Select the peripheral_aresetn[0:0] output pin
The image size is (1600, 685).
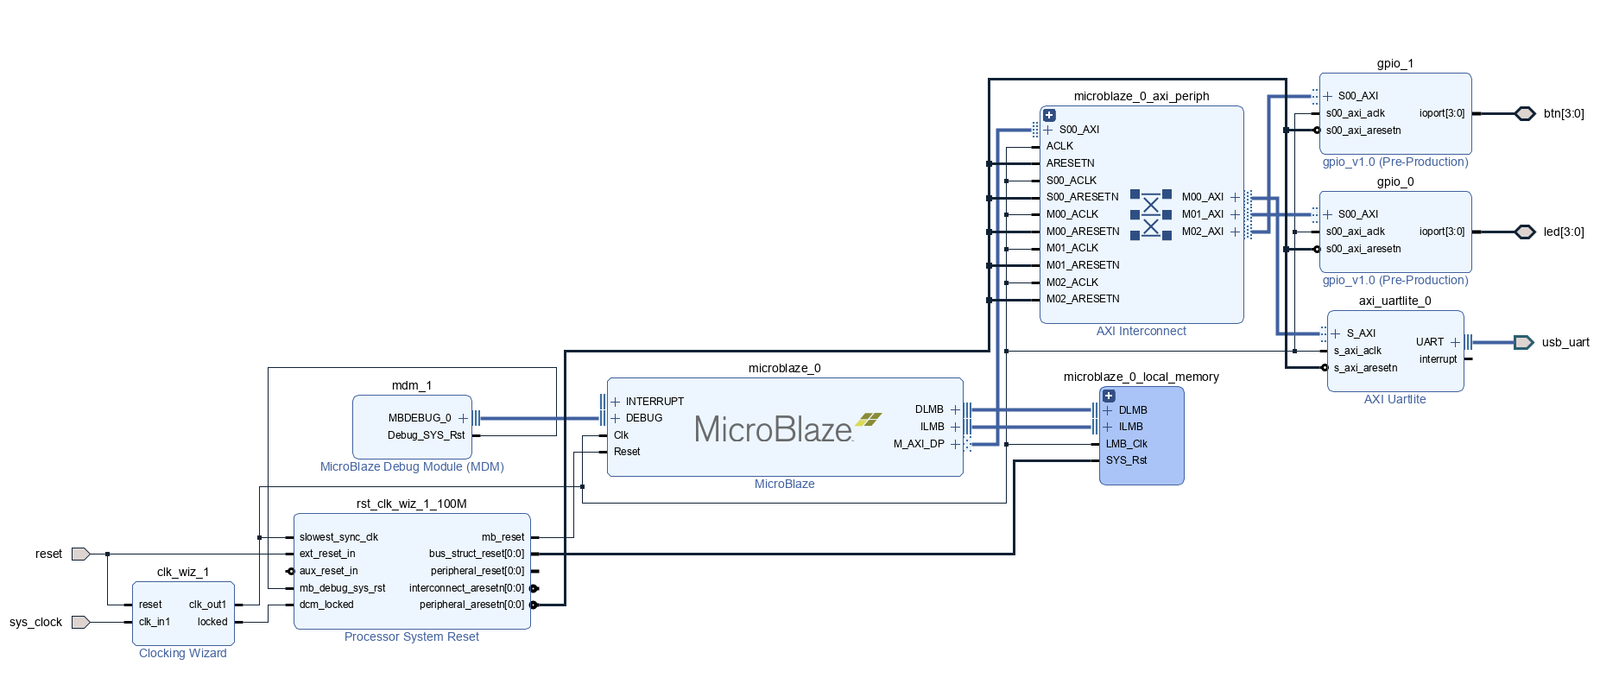(471, 605)
